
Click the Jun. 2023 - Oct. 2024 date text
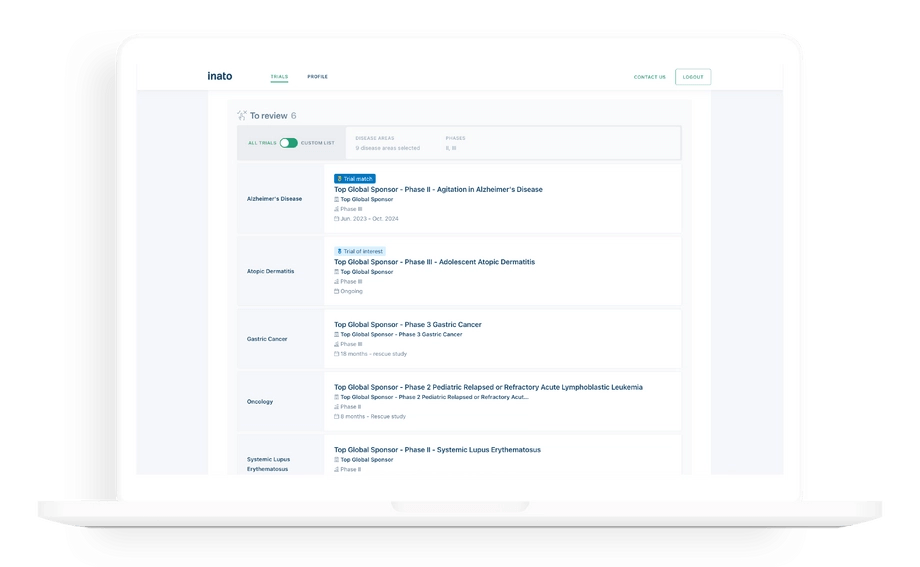click(370, 218)
